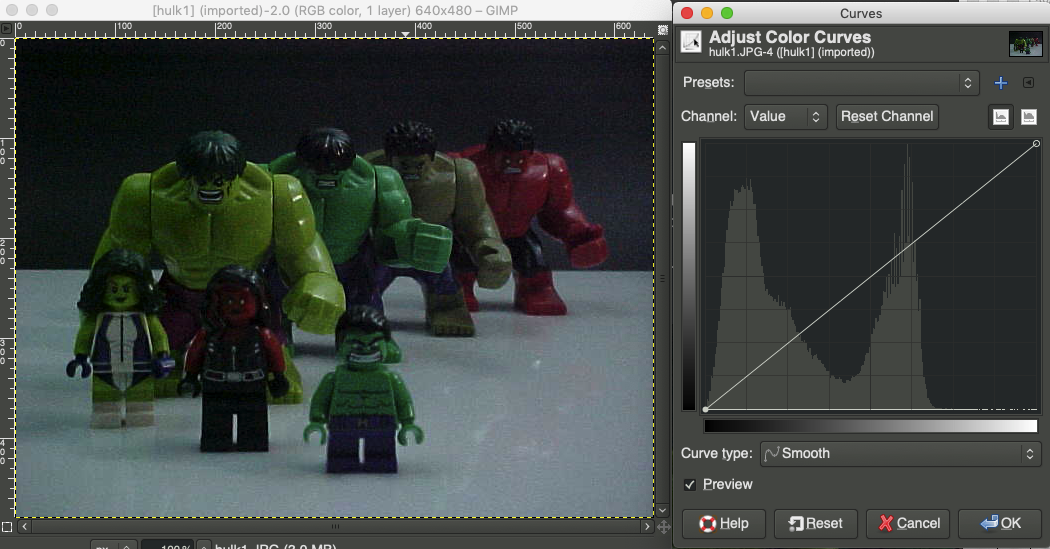Click the horizontal scrollbar left arrow
This screenshot has height=549, width=1050.
pyautogui.click(x=24, y=526)
